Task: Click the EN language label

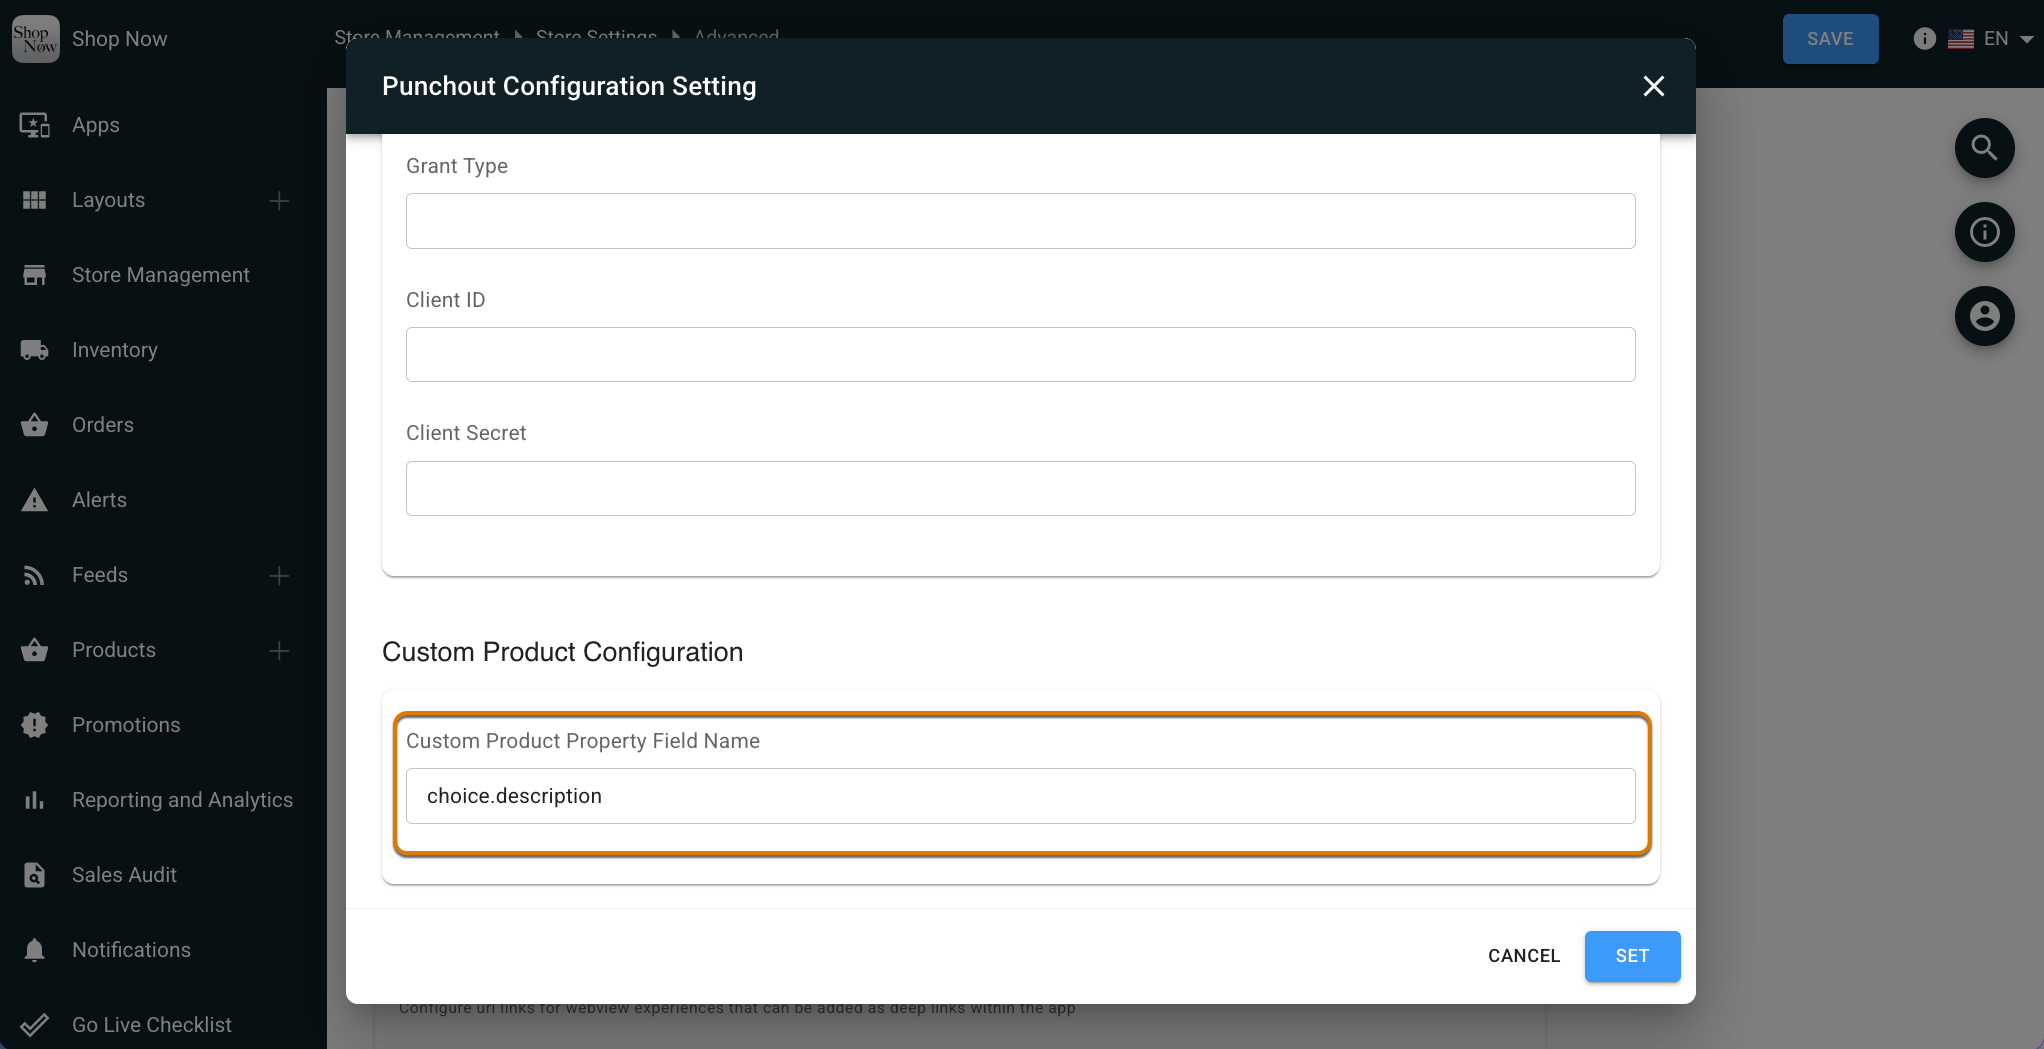Action: tap(1996, 39)
